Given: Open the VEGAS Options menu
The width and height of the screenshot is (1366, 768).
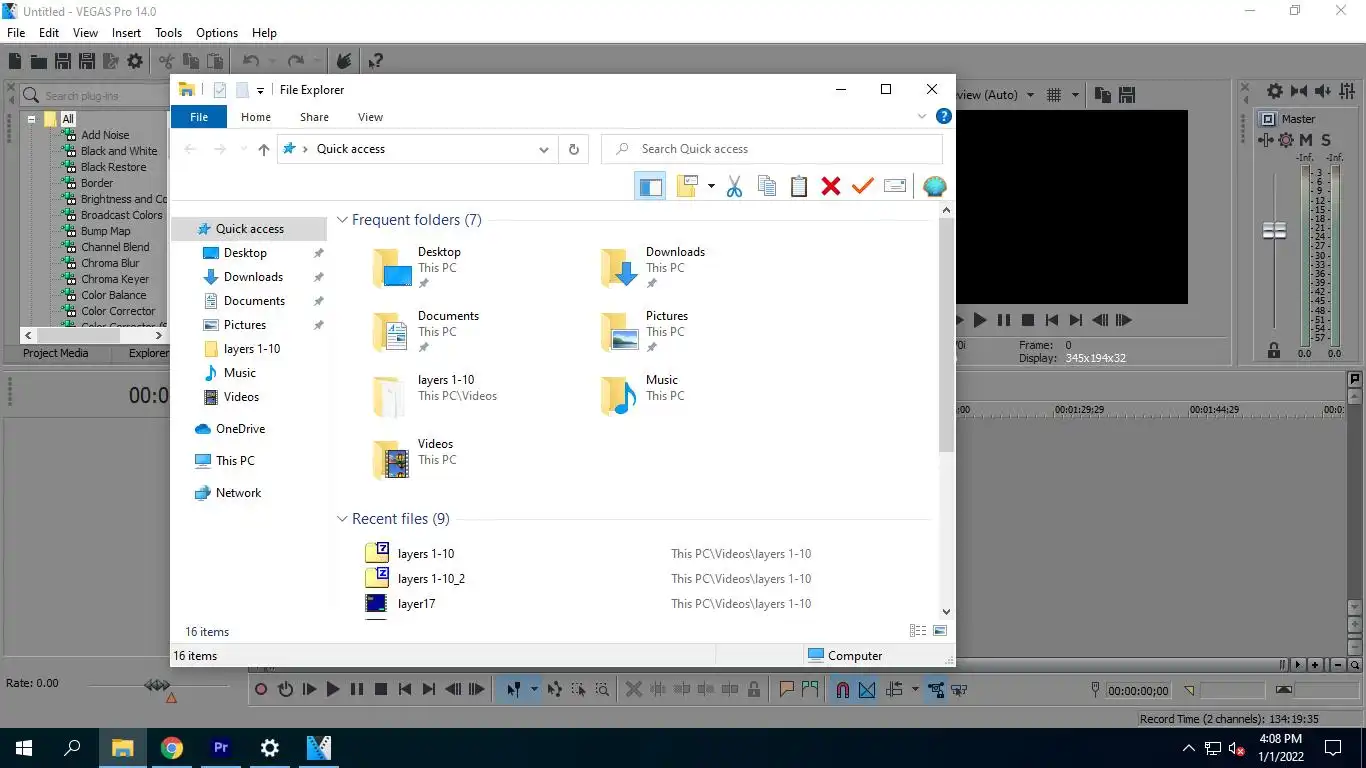Looking at the screenshot, I should click(217, 33).
